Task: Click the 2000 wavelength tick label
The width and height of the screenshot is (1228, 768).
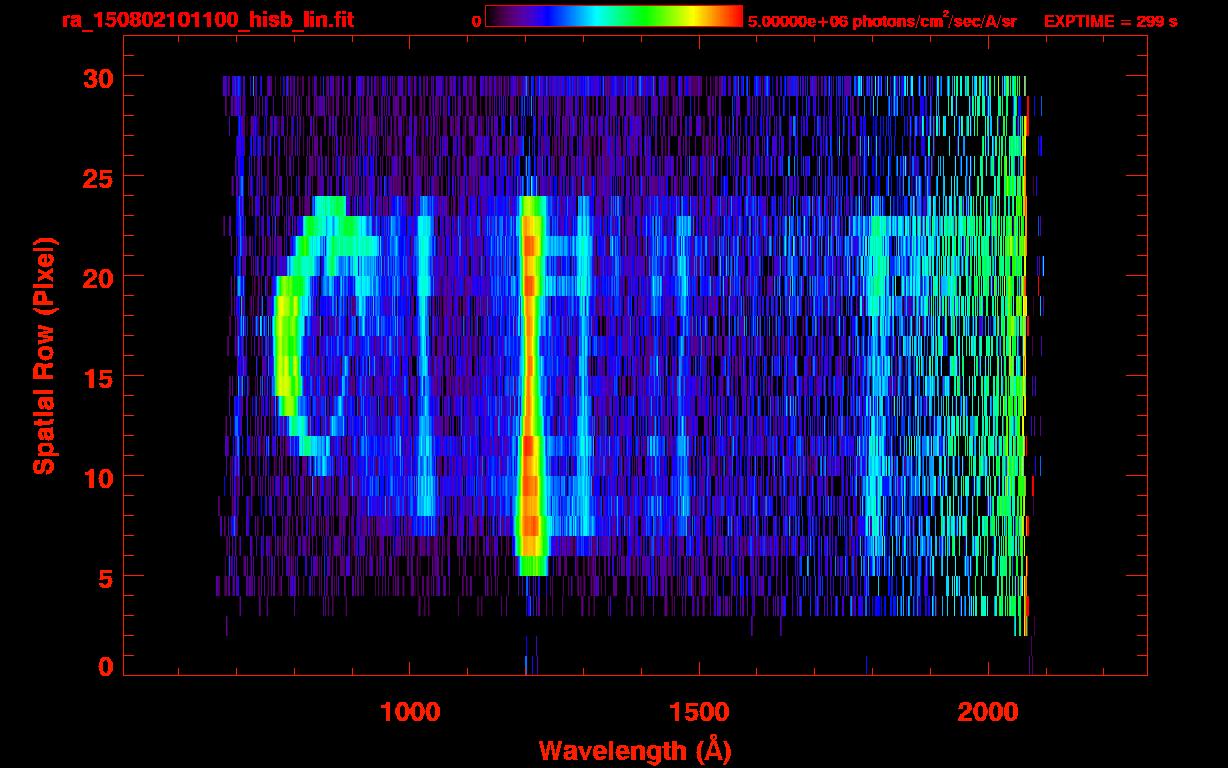Action: coord(988,712)
